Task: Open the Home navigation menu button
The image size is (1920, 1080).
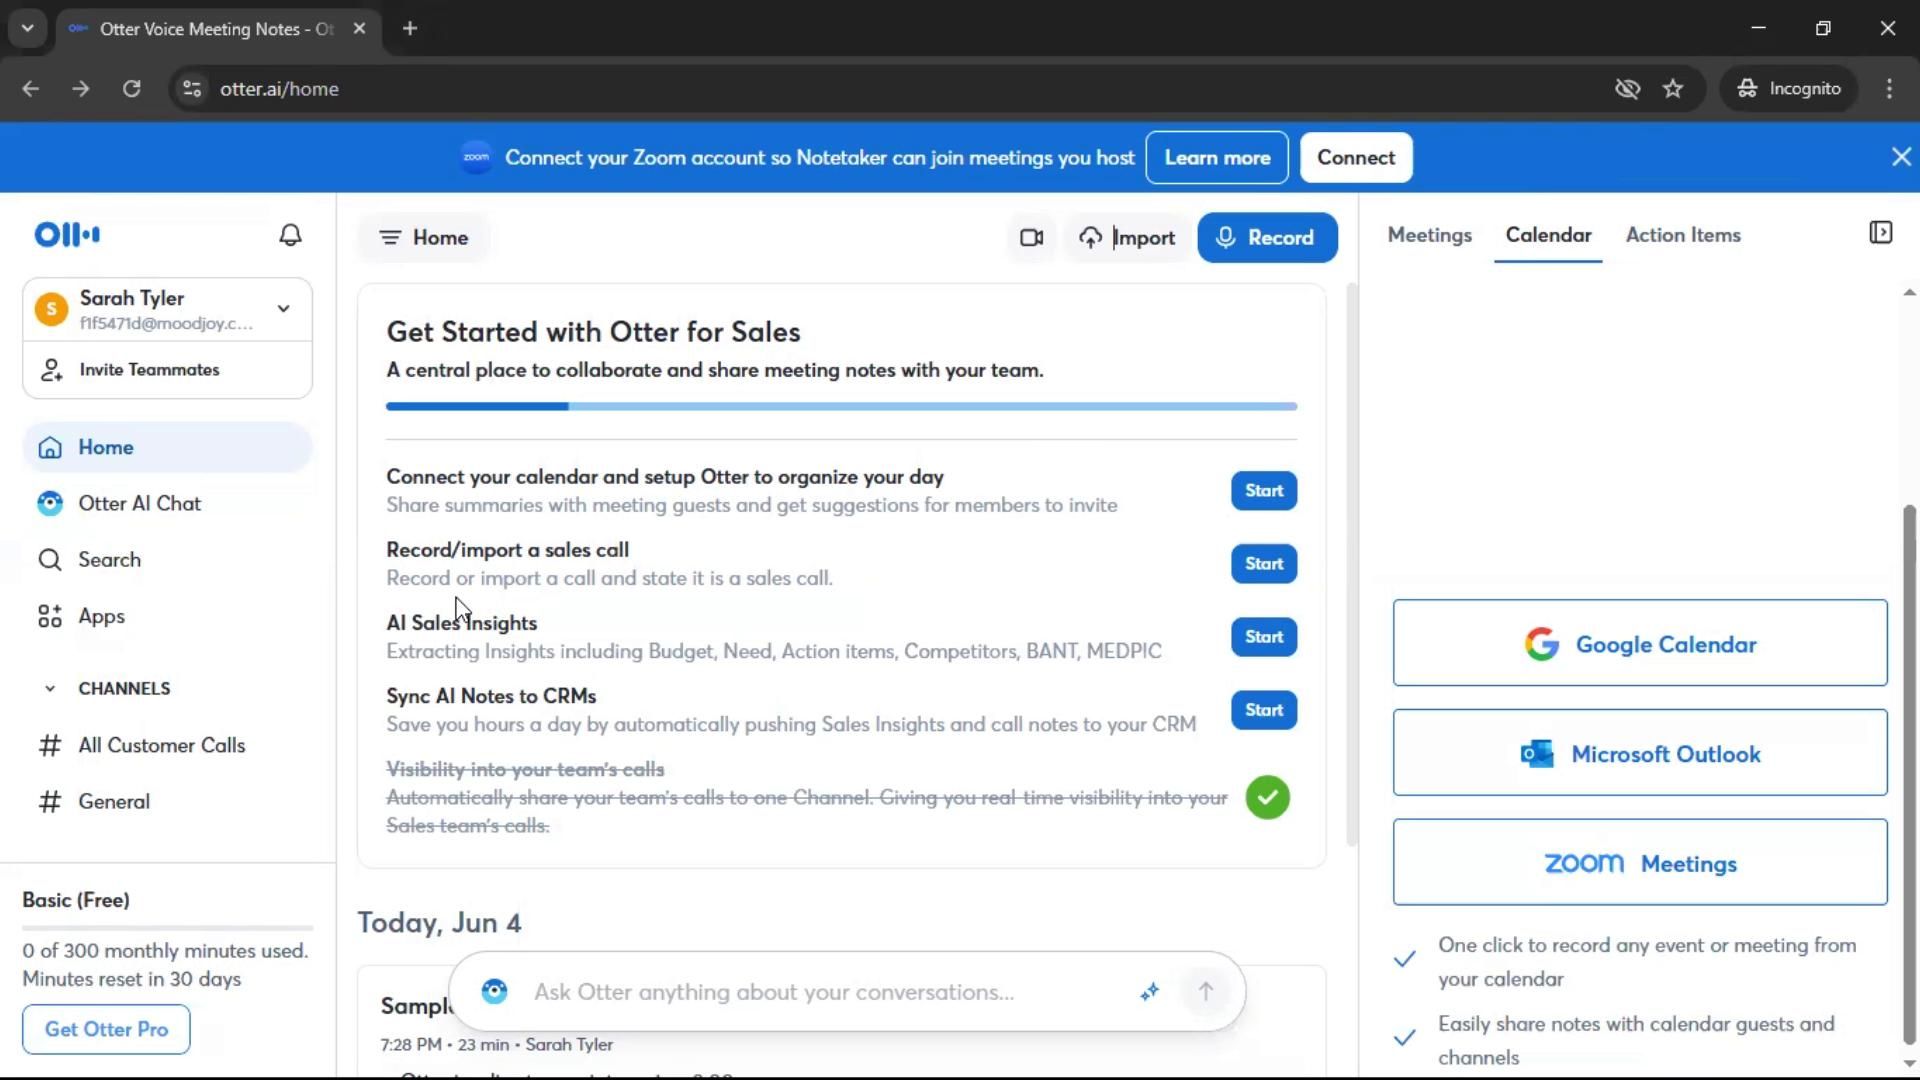Action: (424, 238)
